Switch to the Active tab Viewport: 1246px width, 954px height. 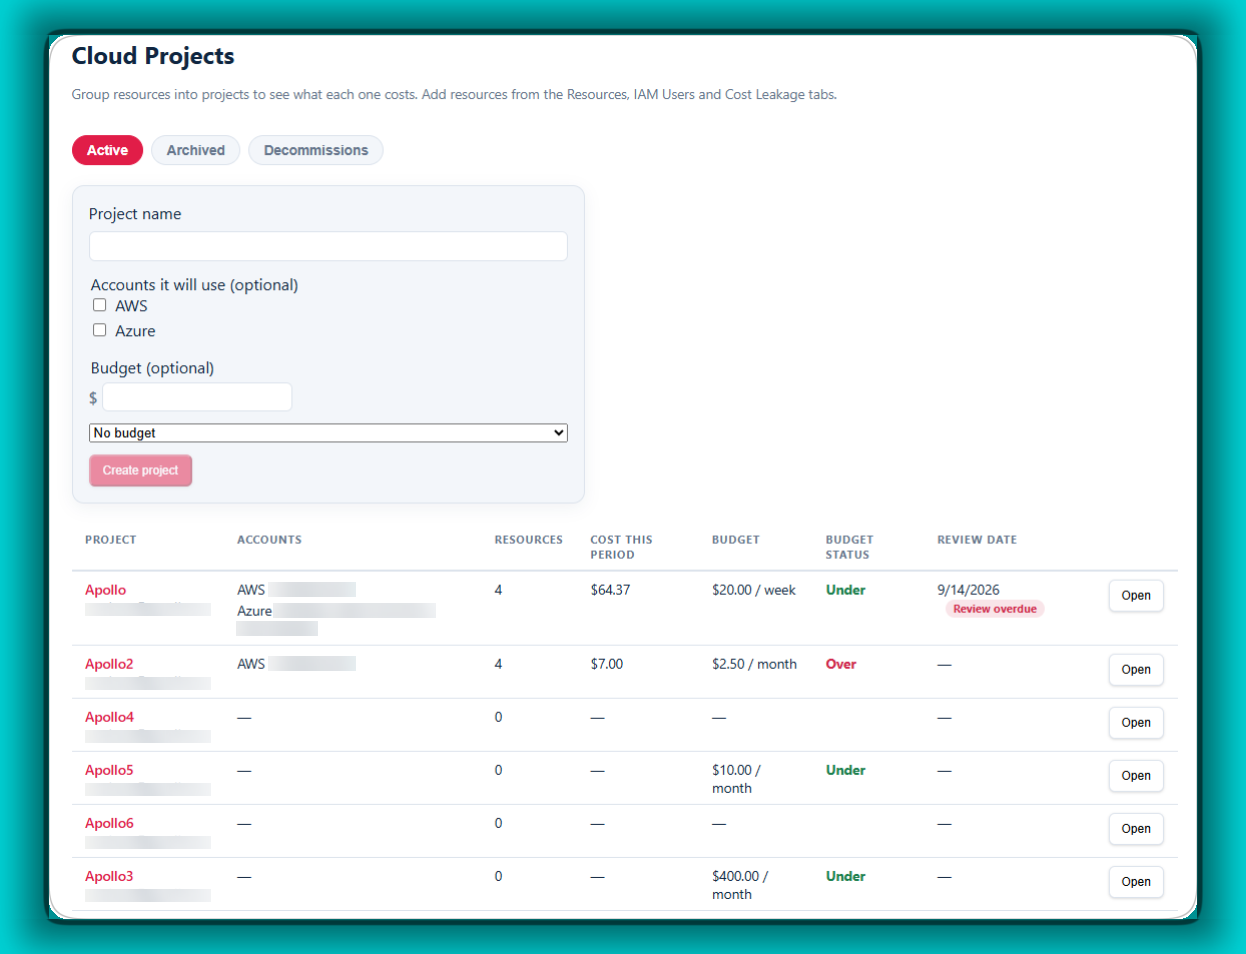tap(107, 150)
